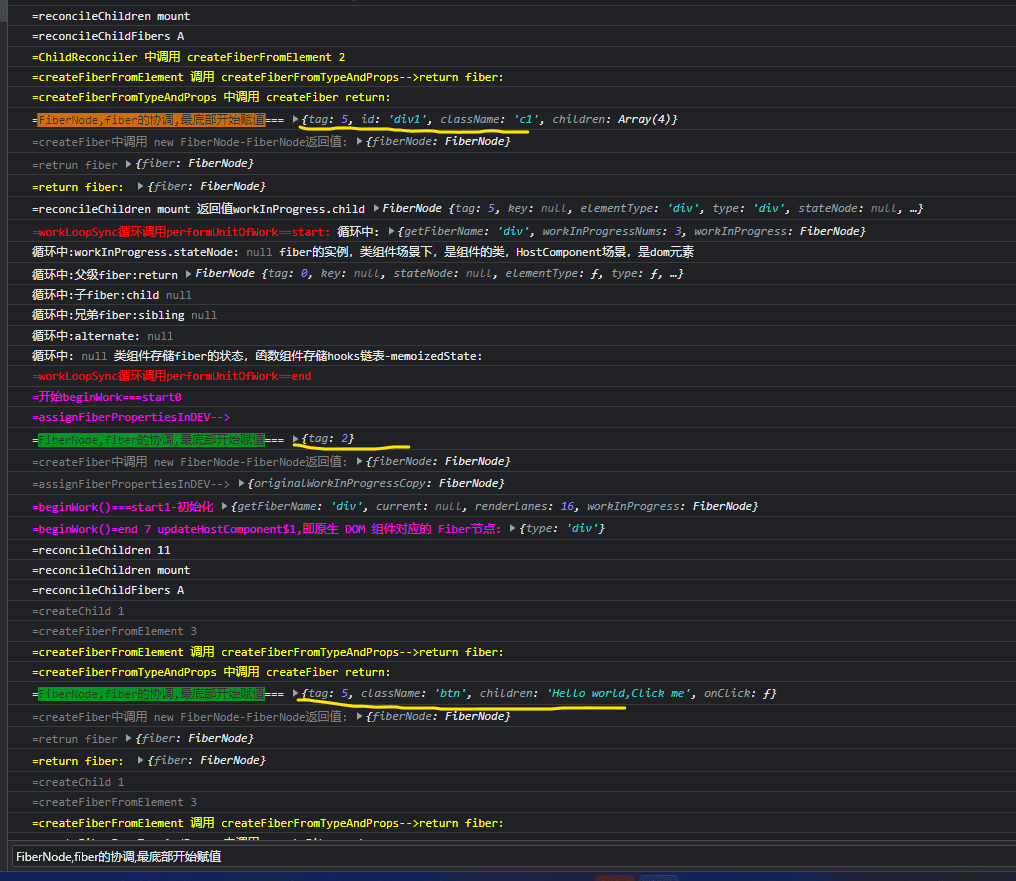The height and width of the screenshot is (881, 1016).
Task: Expand FiberNode returned by workInProgress.child
Action: (x=375, y=209)
